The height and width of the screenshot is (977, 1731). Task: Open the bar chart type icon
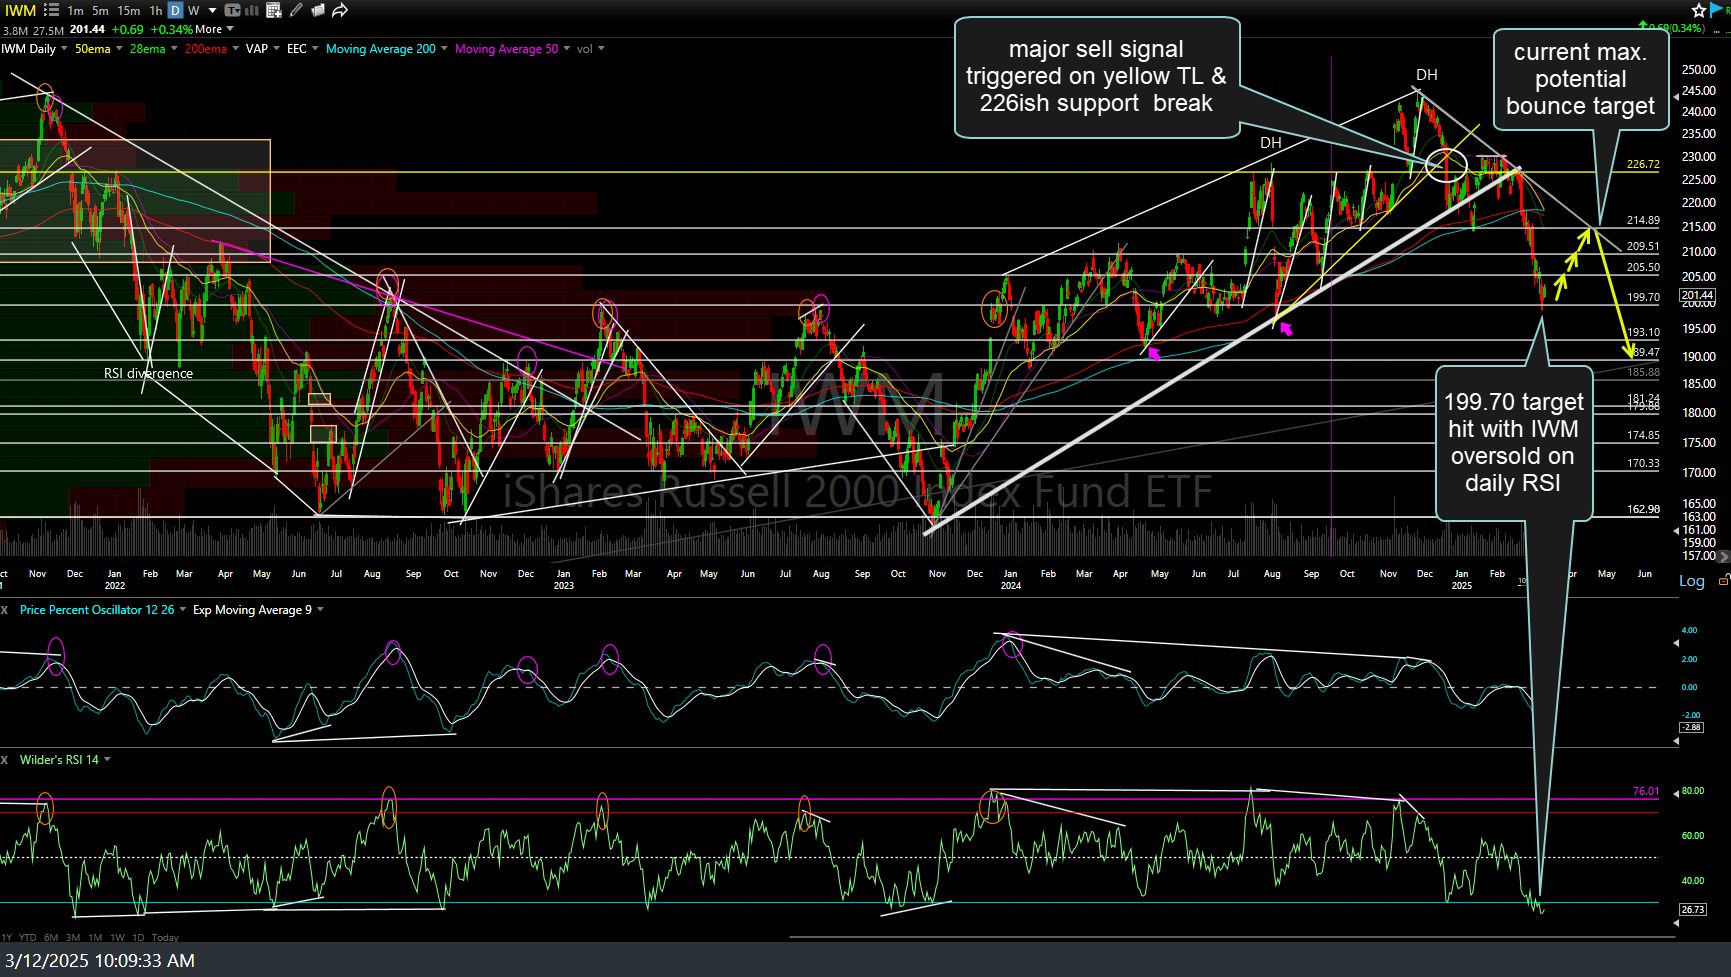251,10
